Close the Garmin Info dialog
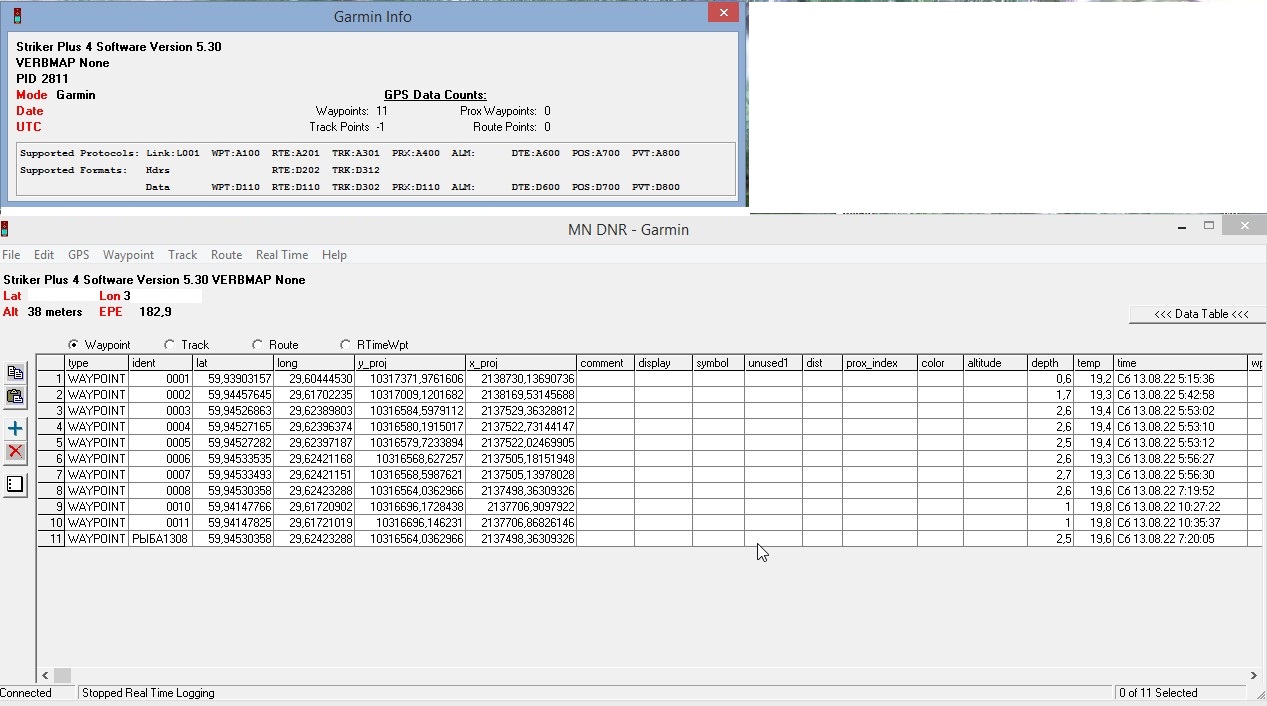 [723, 13]
